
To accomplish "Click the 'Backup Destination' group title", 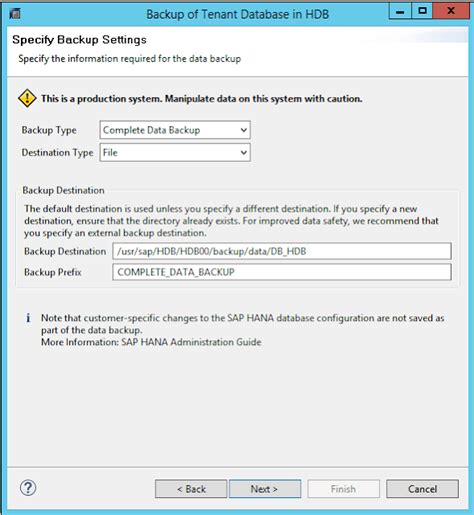I will click(x=63, y=190).
